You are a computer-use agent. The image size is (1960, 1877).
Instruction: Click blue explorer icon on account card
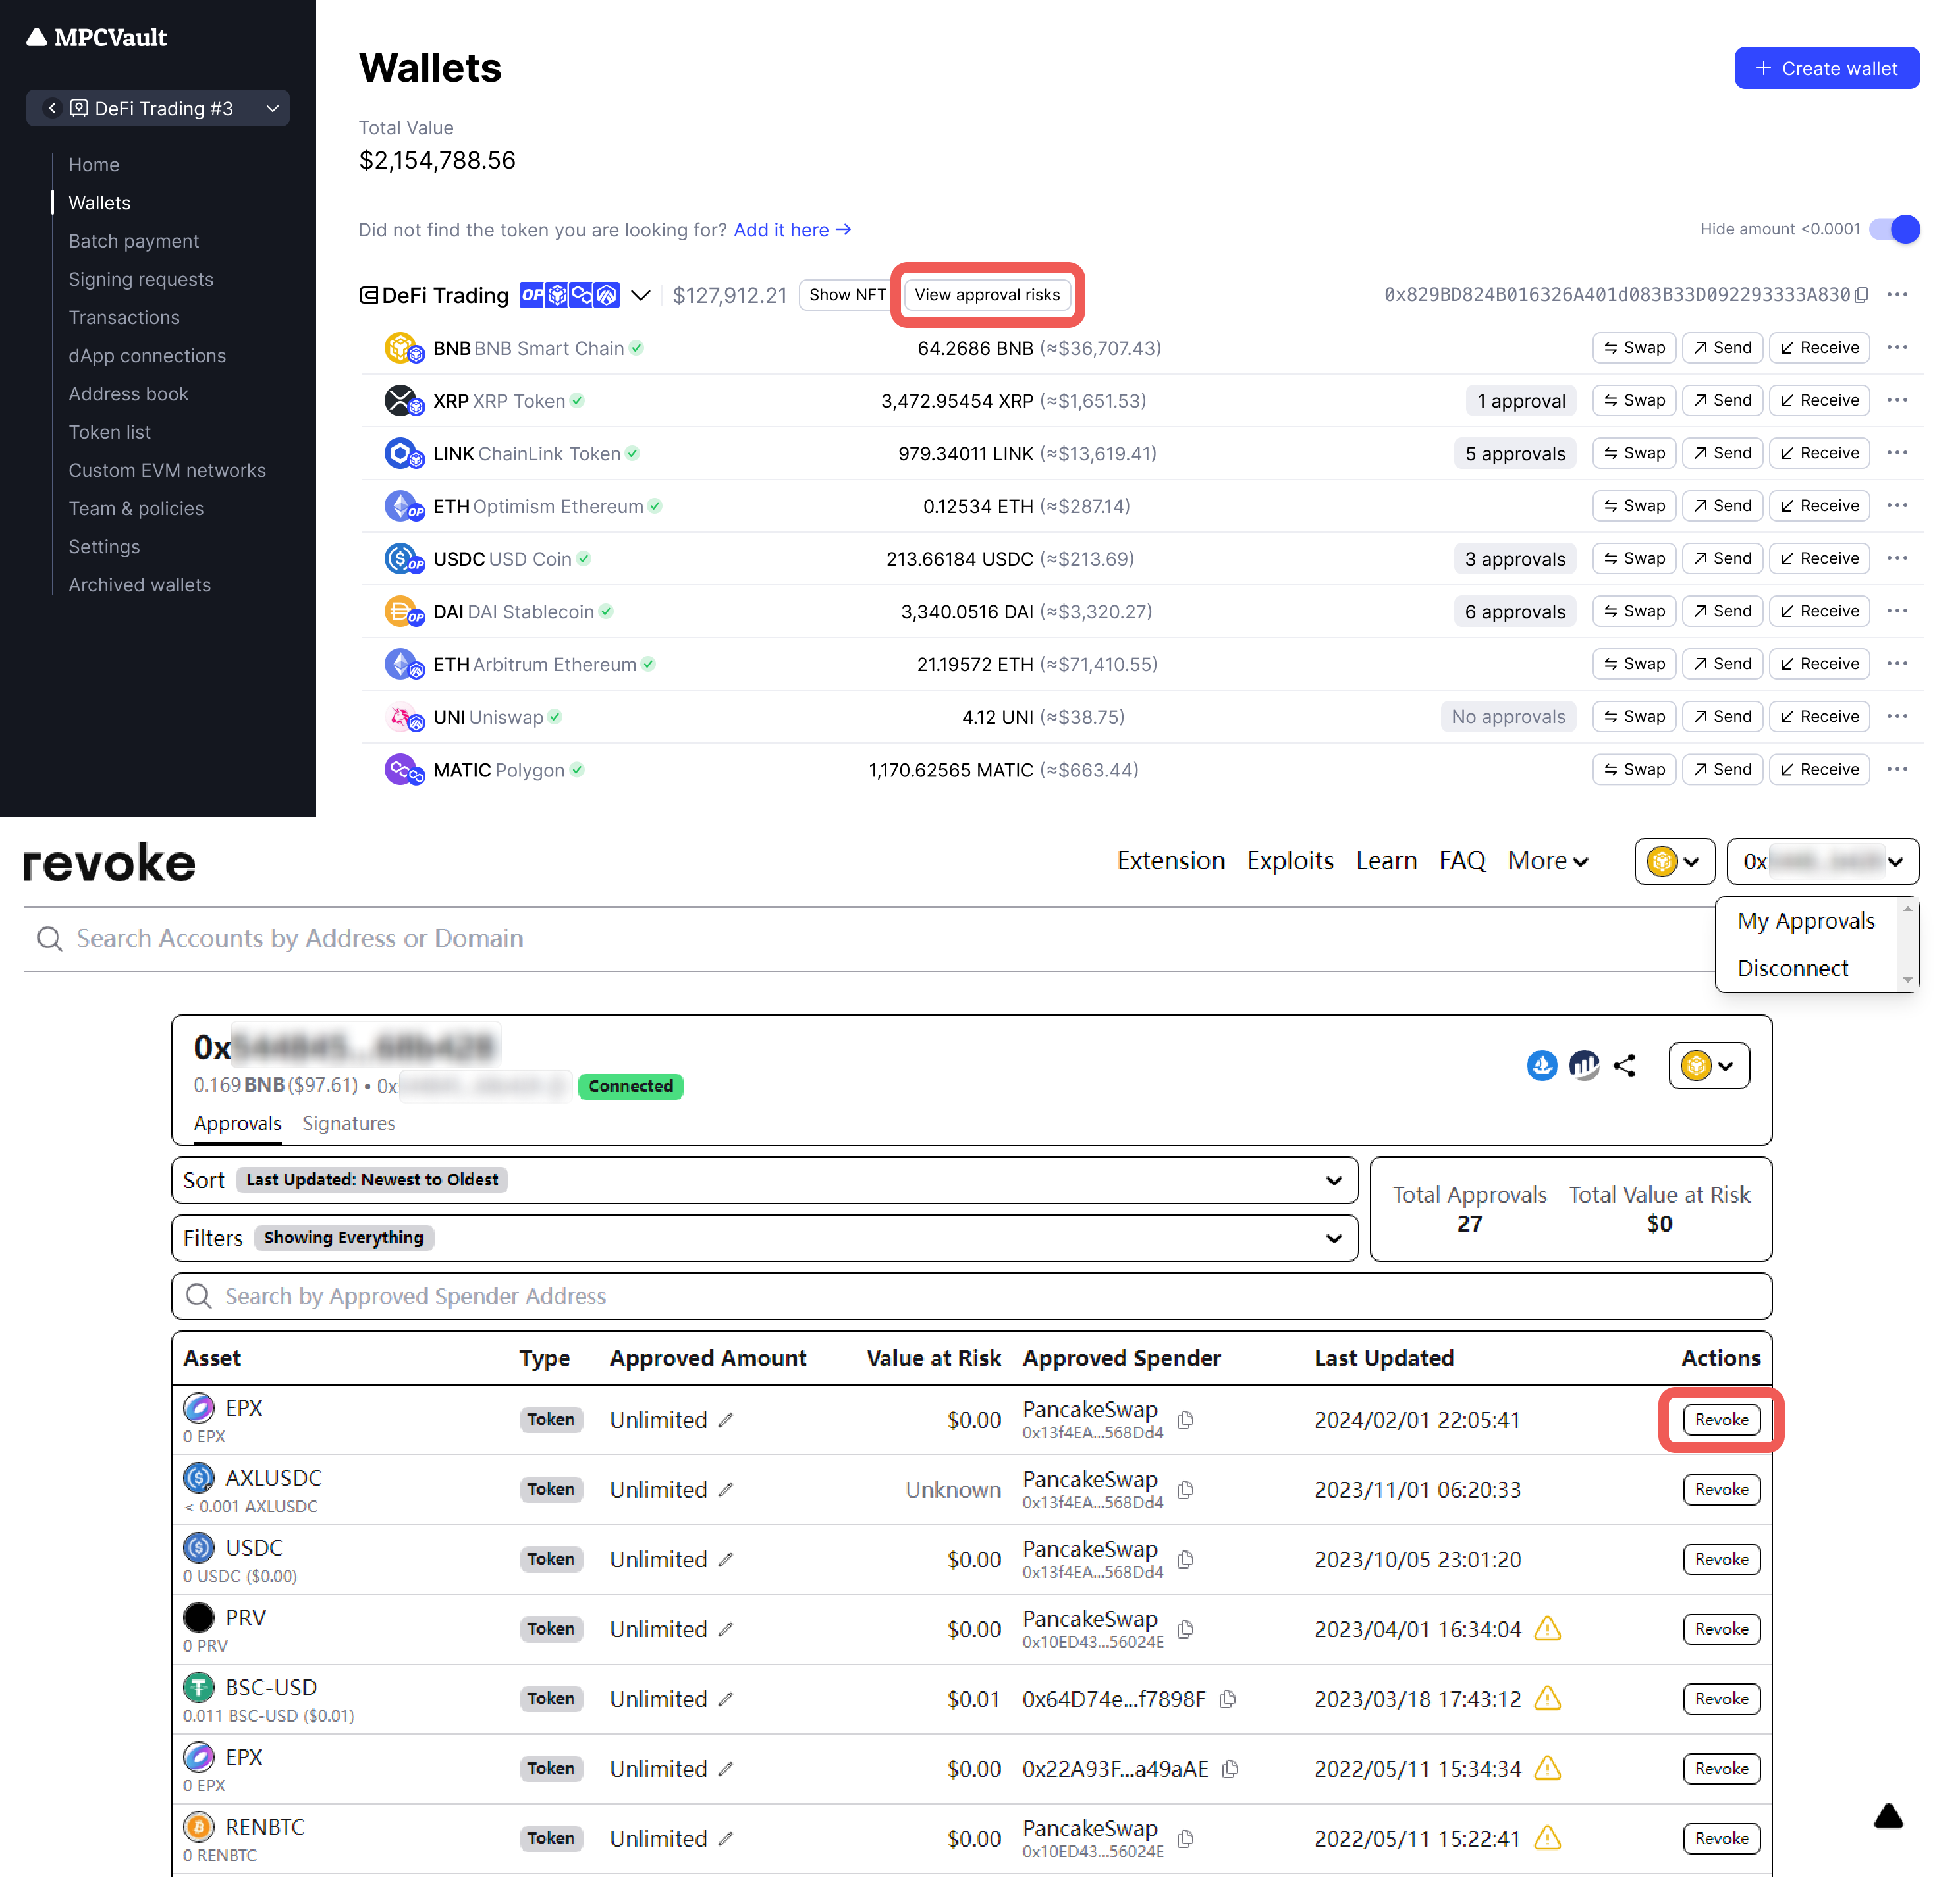coord(1542,1066)
